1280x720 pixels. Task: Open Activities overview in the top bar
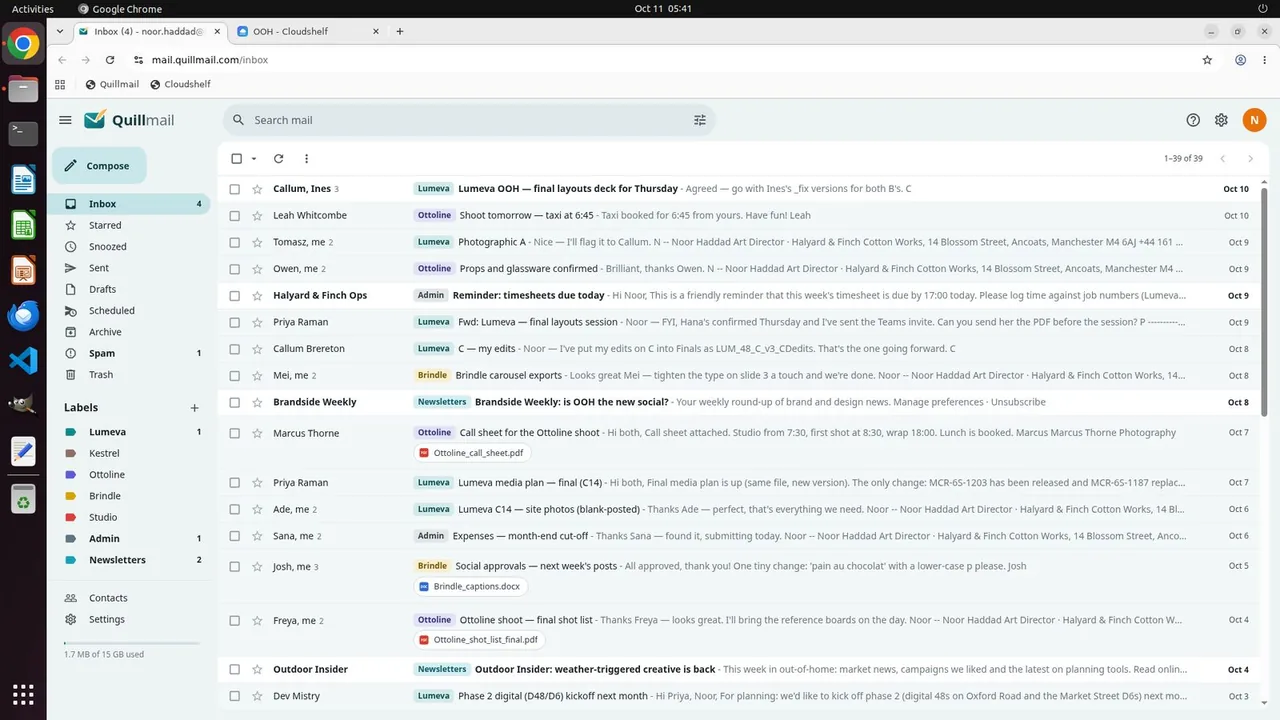33,9
